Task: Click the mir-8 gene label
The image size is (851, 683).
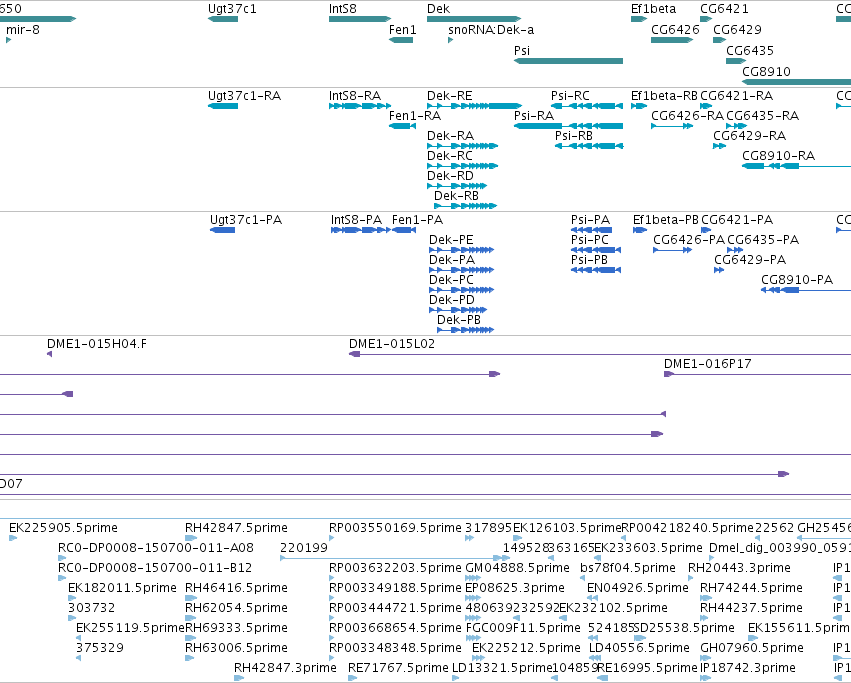Action: [x=23, y=30]
